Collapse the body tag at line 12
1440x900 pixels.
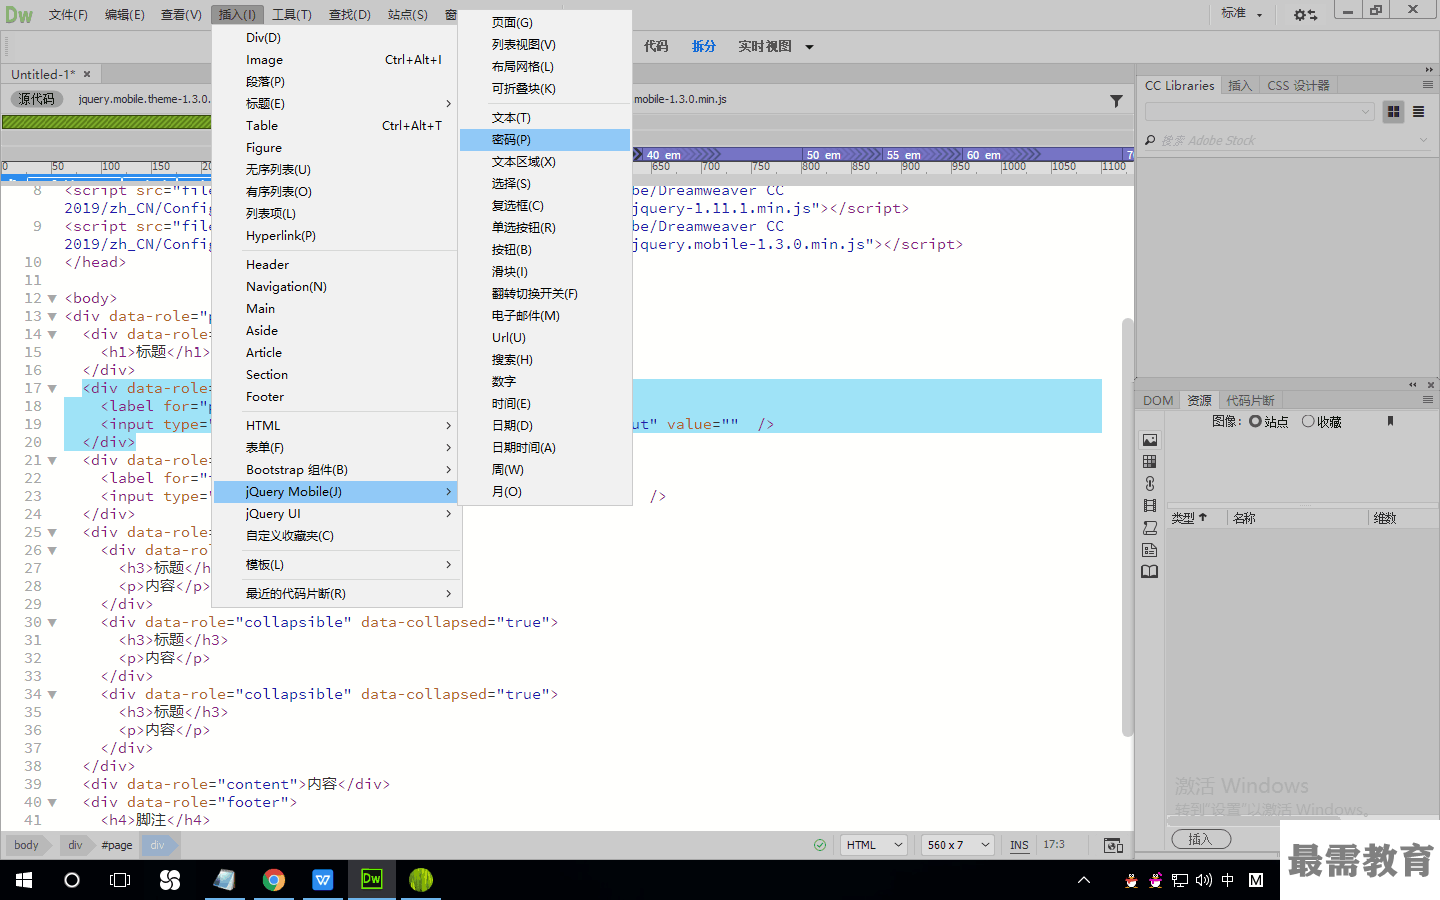point(52,299)
